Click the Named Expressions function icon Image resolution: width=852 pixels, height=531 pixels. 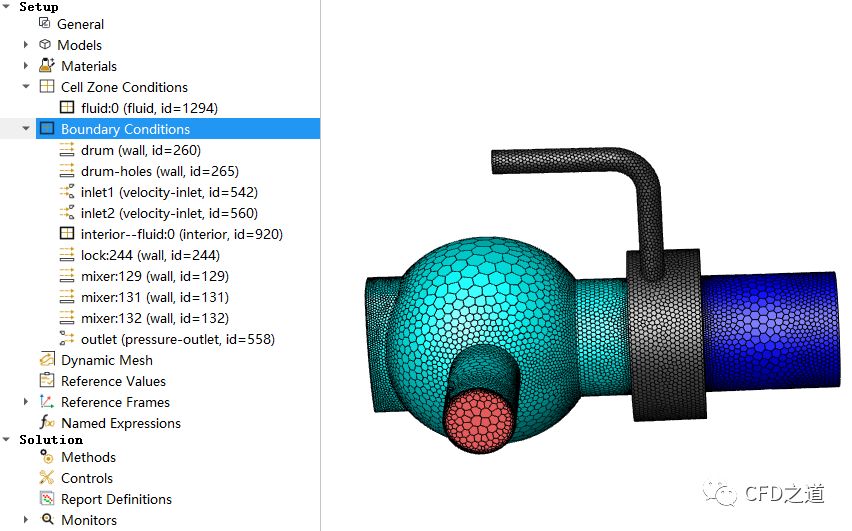(x=46, y=422)
